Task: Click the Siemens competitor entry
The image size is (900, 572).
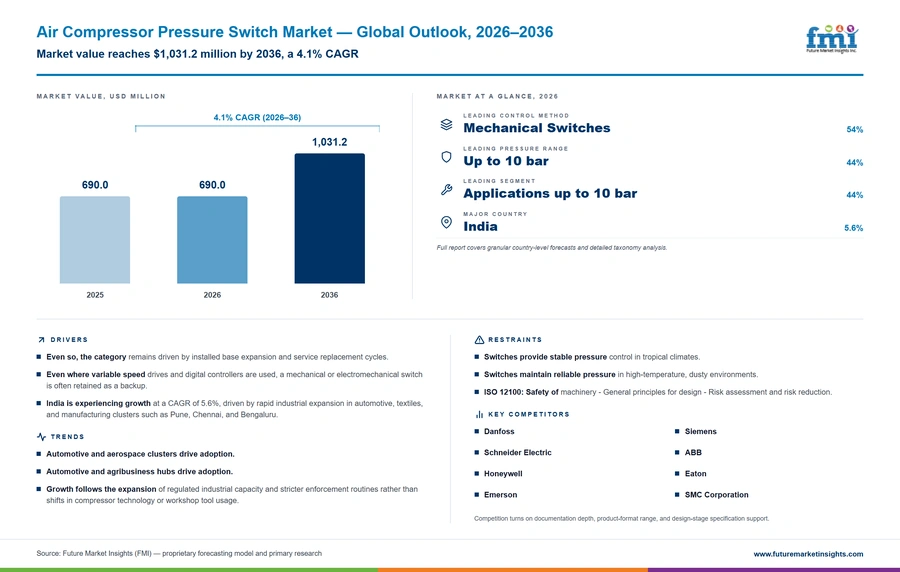Action: [700, 431]
